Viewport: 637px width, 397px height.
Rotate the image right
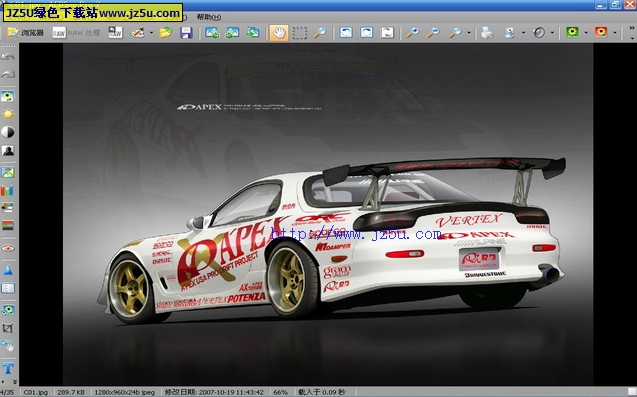pyautogui.click(x=366, y=33)
